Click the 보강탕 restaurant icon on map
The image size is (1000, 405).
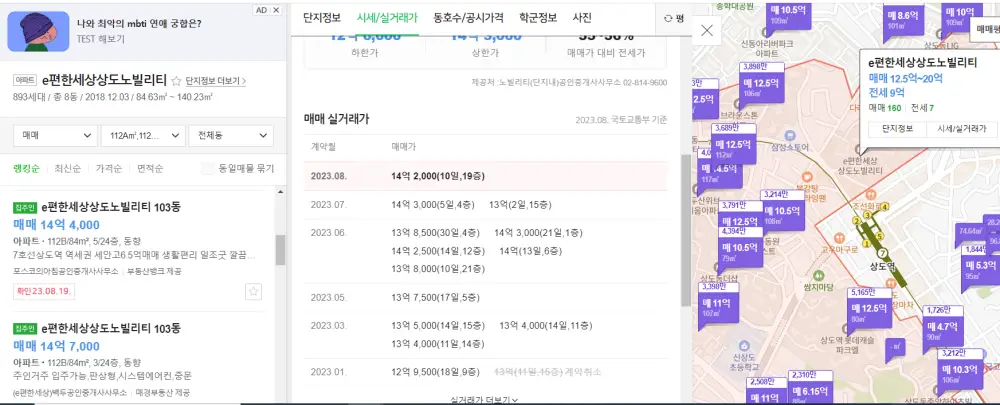click(806, 175)
